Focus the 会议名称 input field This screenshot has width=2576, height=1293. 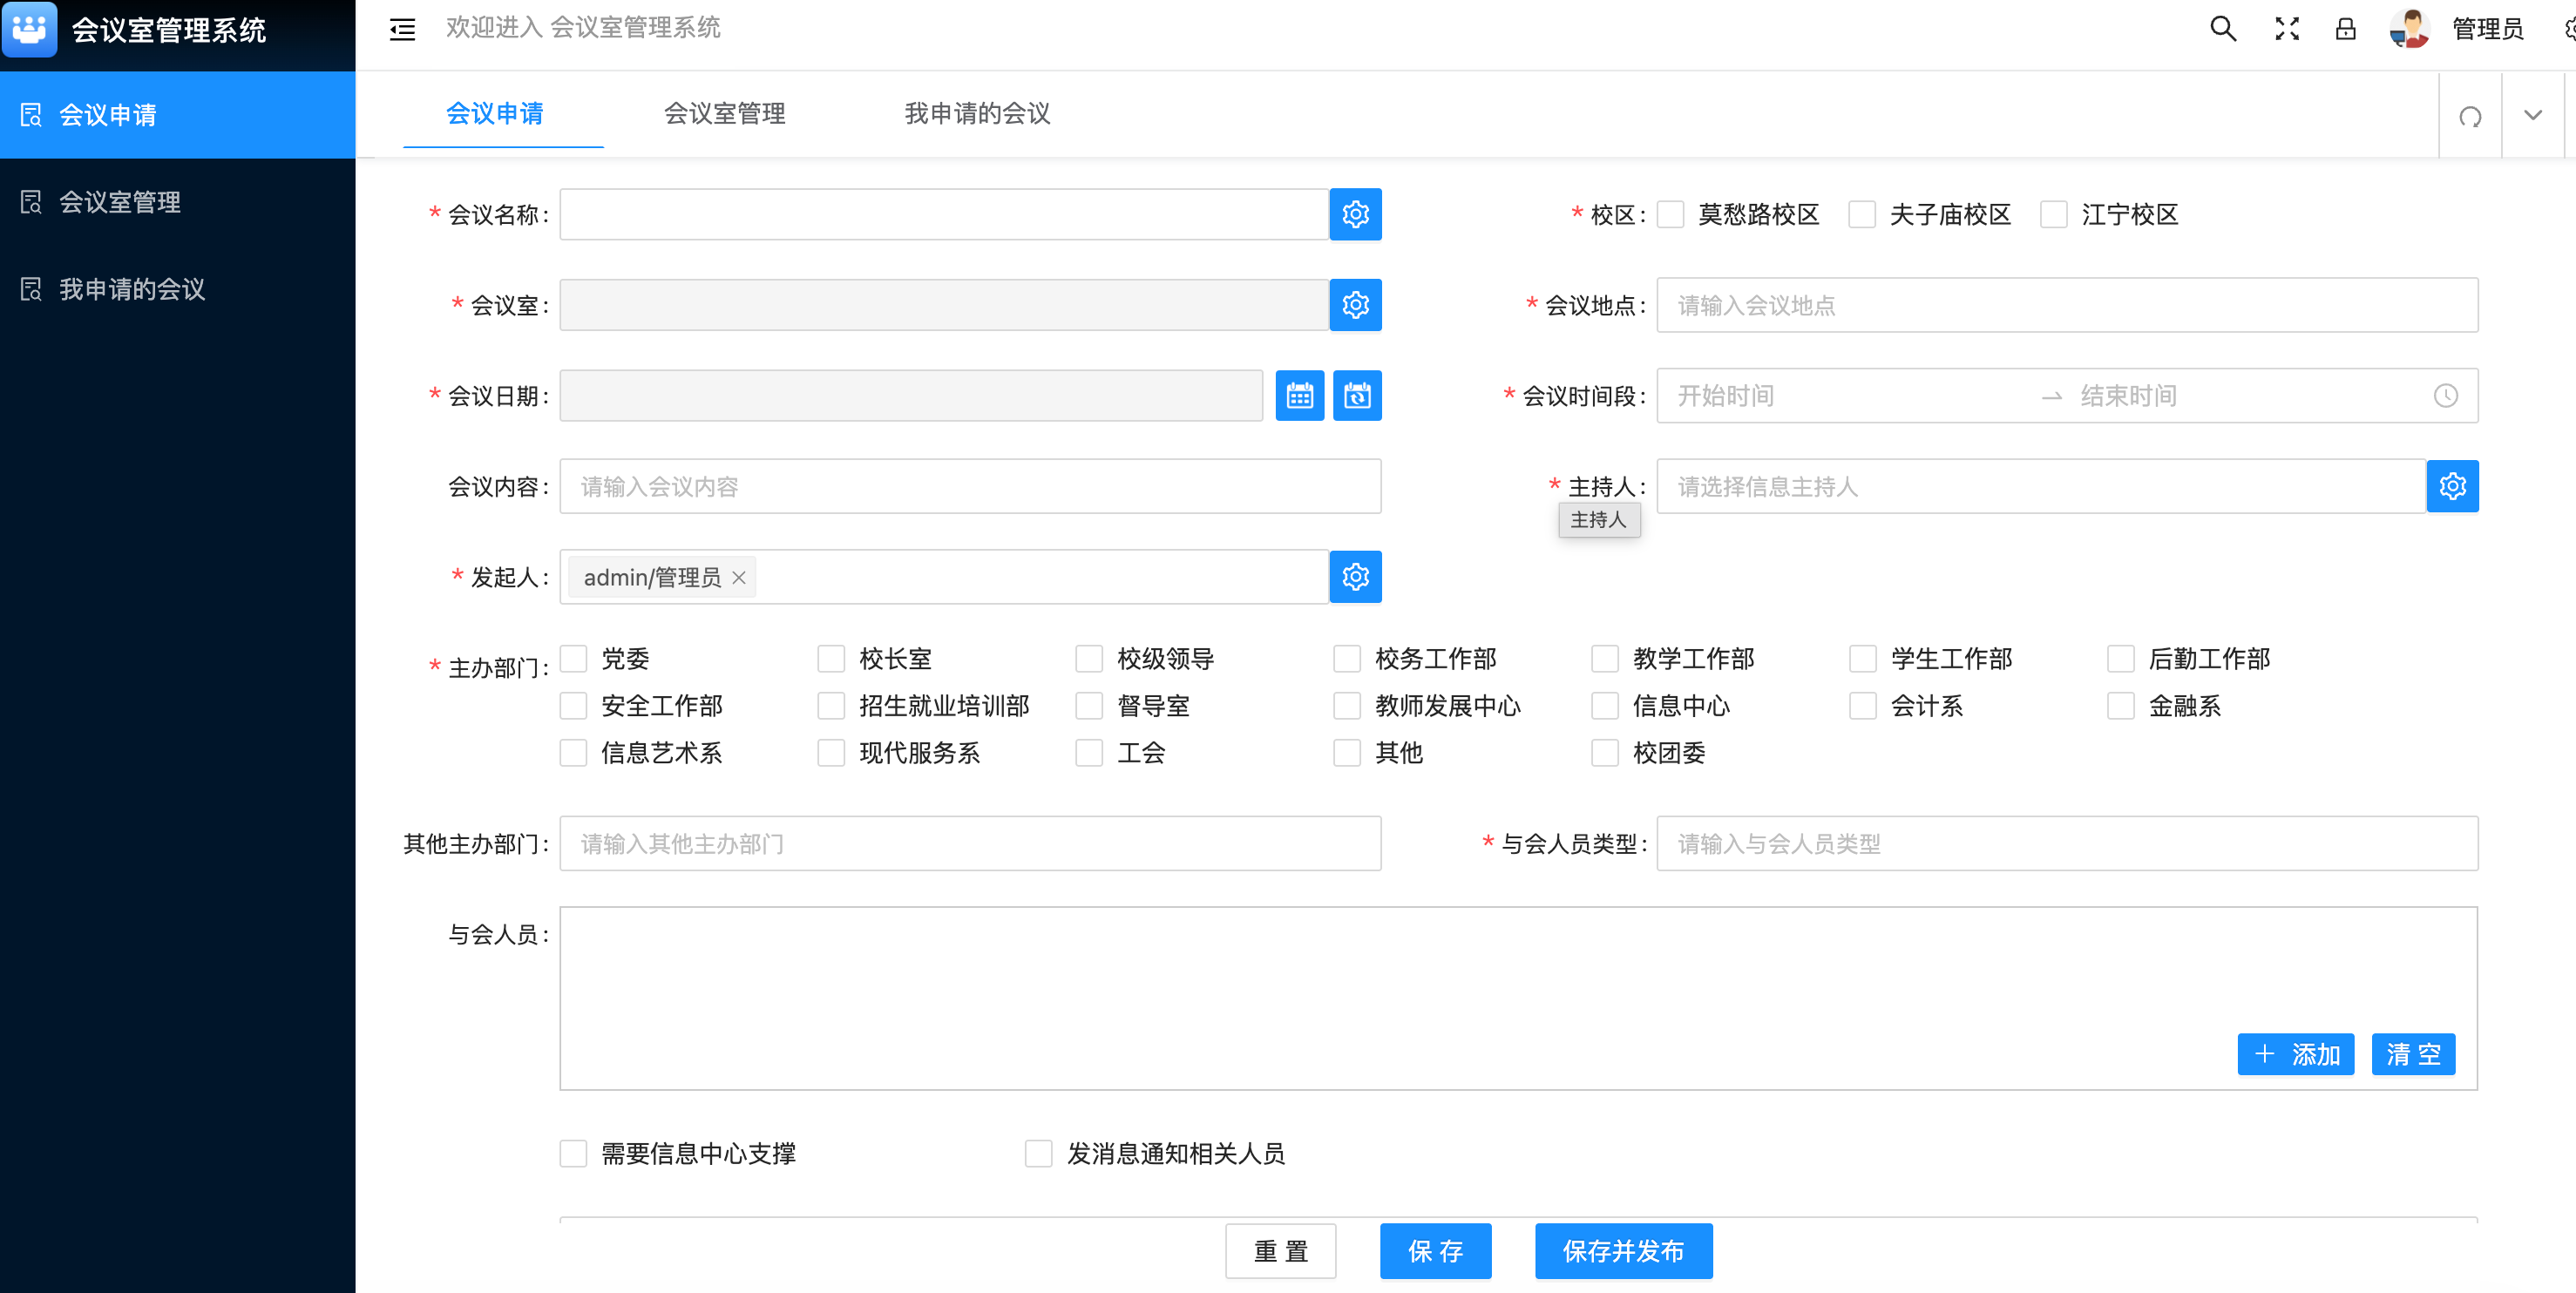click(x=944, y=214)
